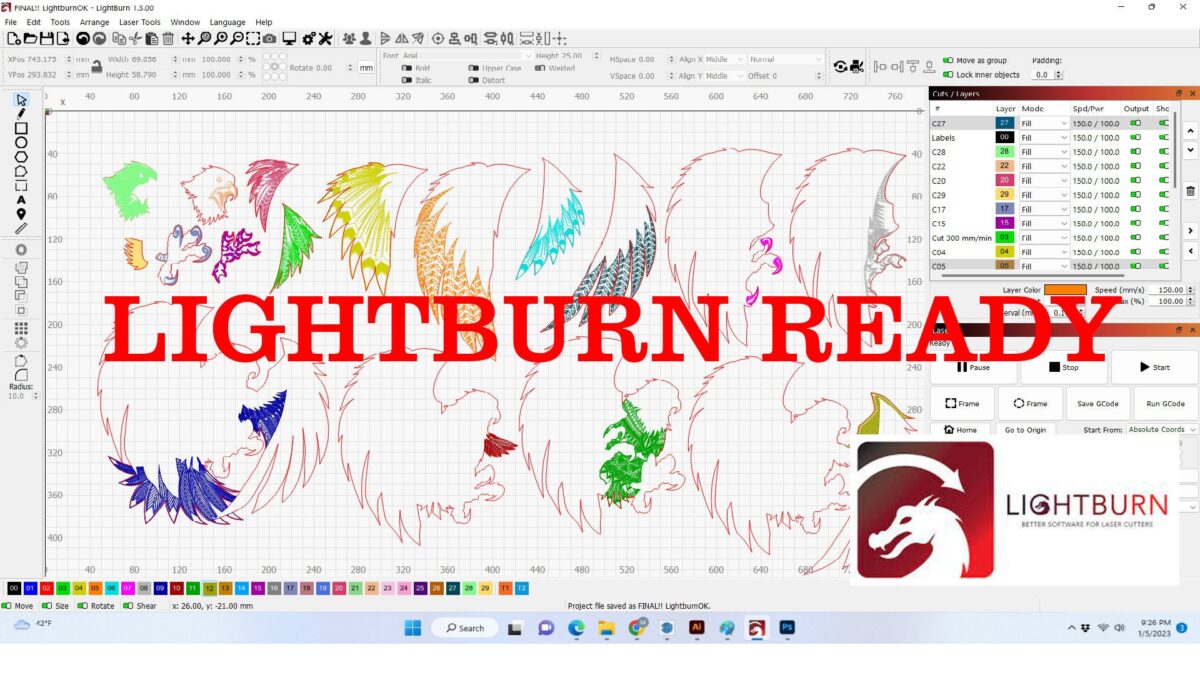
Task: Open Preview with the monitor icon
Action: pos(289,39)
